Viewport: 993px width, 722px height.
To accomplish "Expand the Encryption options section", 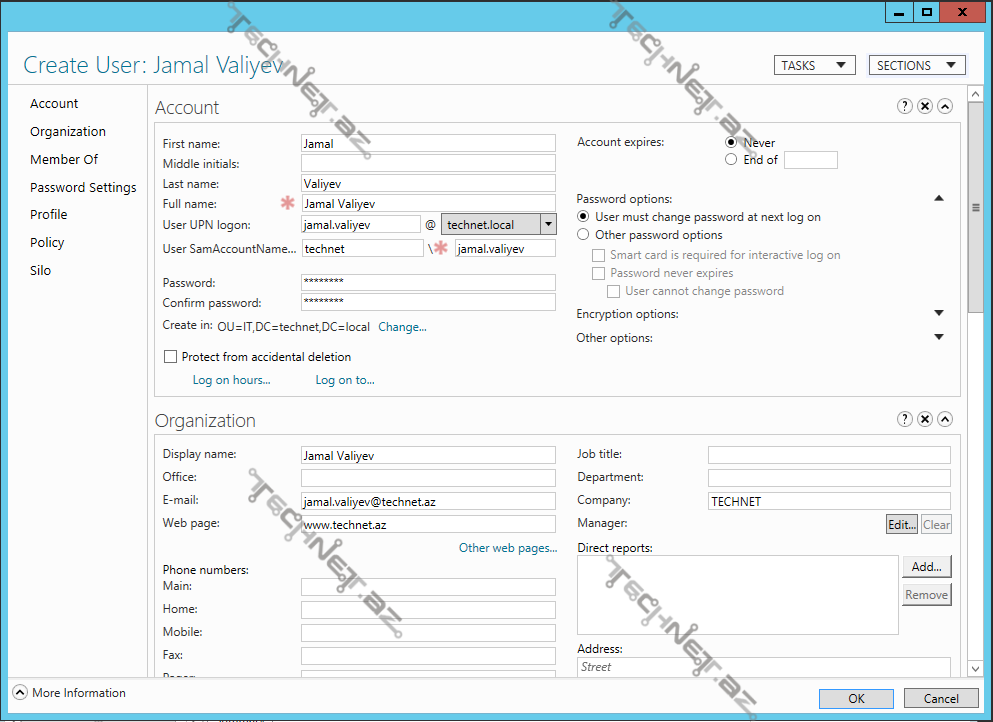I will tap(938, 313).
